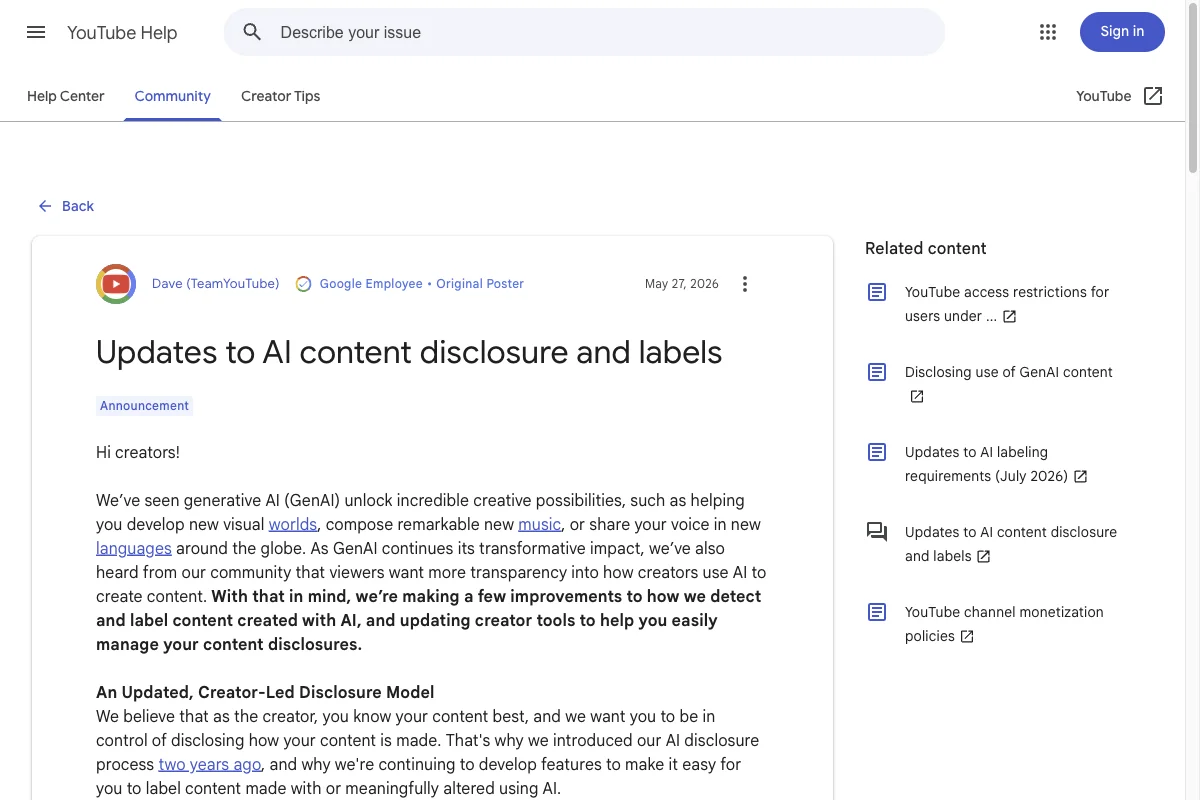Screen dimensions: 1200x800
Task: Click article icon beside Disclosing use of GenAI
Action: pyautogui.click(x=877, y=372)
